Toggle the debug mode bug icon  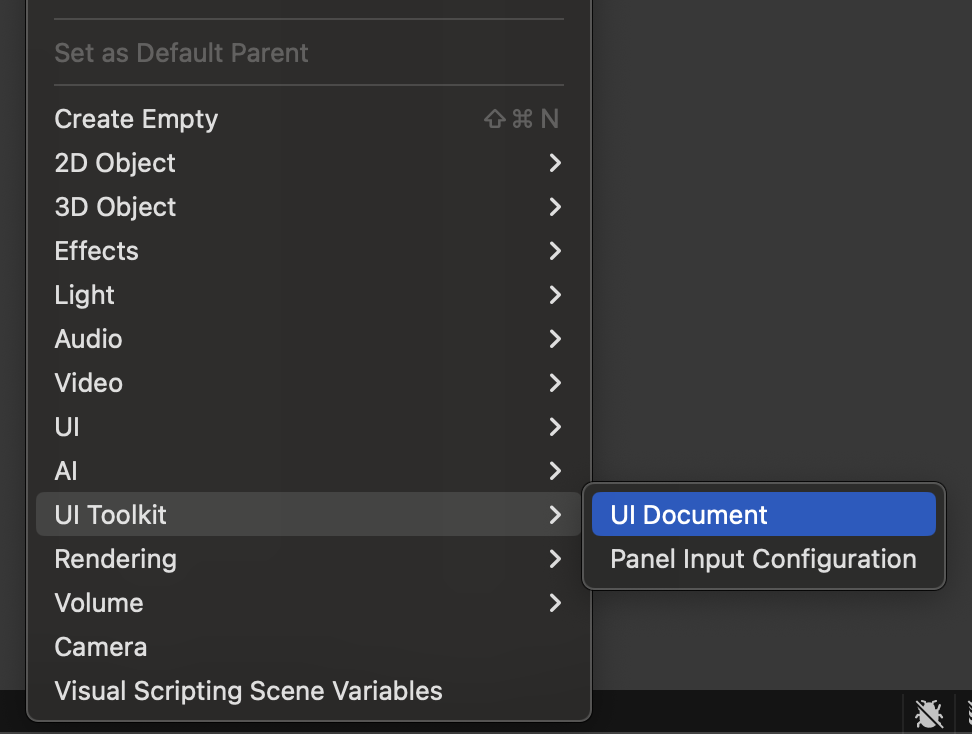pyautogui.click(x=929, y=713)
